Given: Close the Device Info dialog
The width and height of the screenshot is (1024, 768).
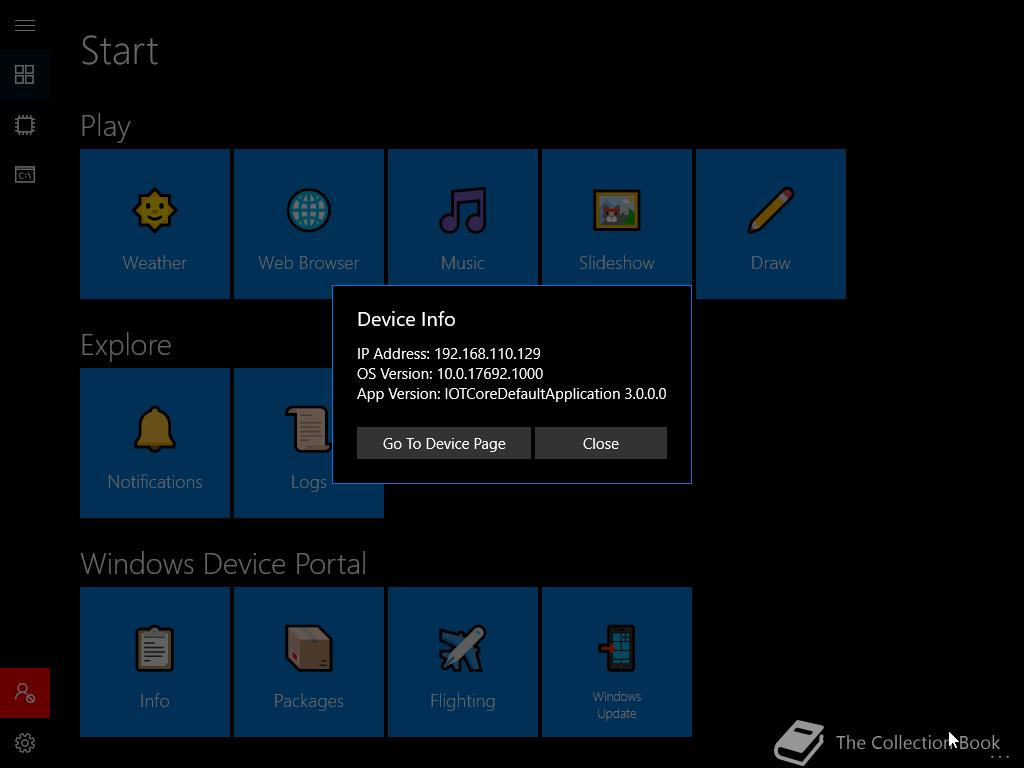Looking at the screenshot, I should click(601, 443).
